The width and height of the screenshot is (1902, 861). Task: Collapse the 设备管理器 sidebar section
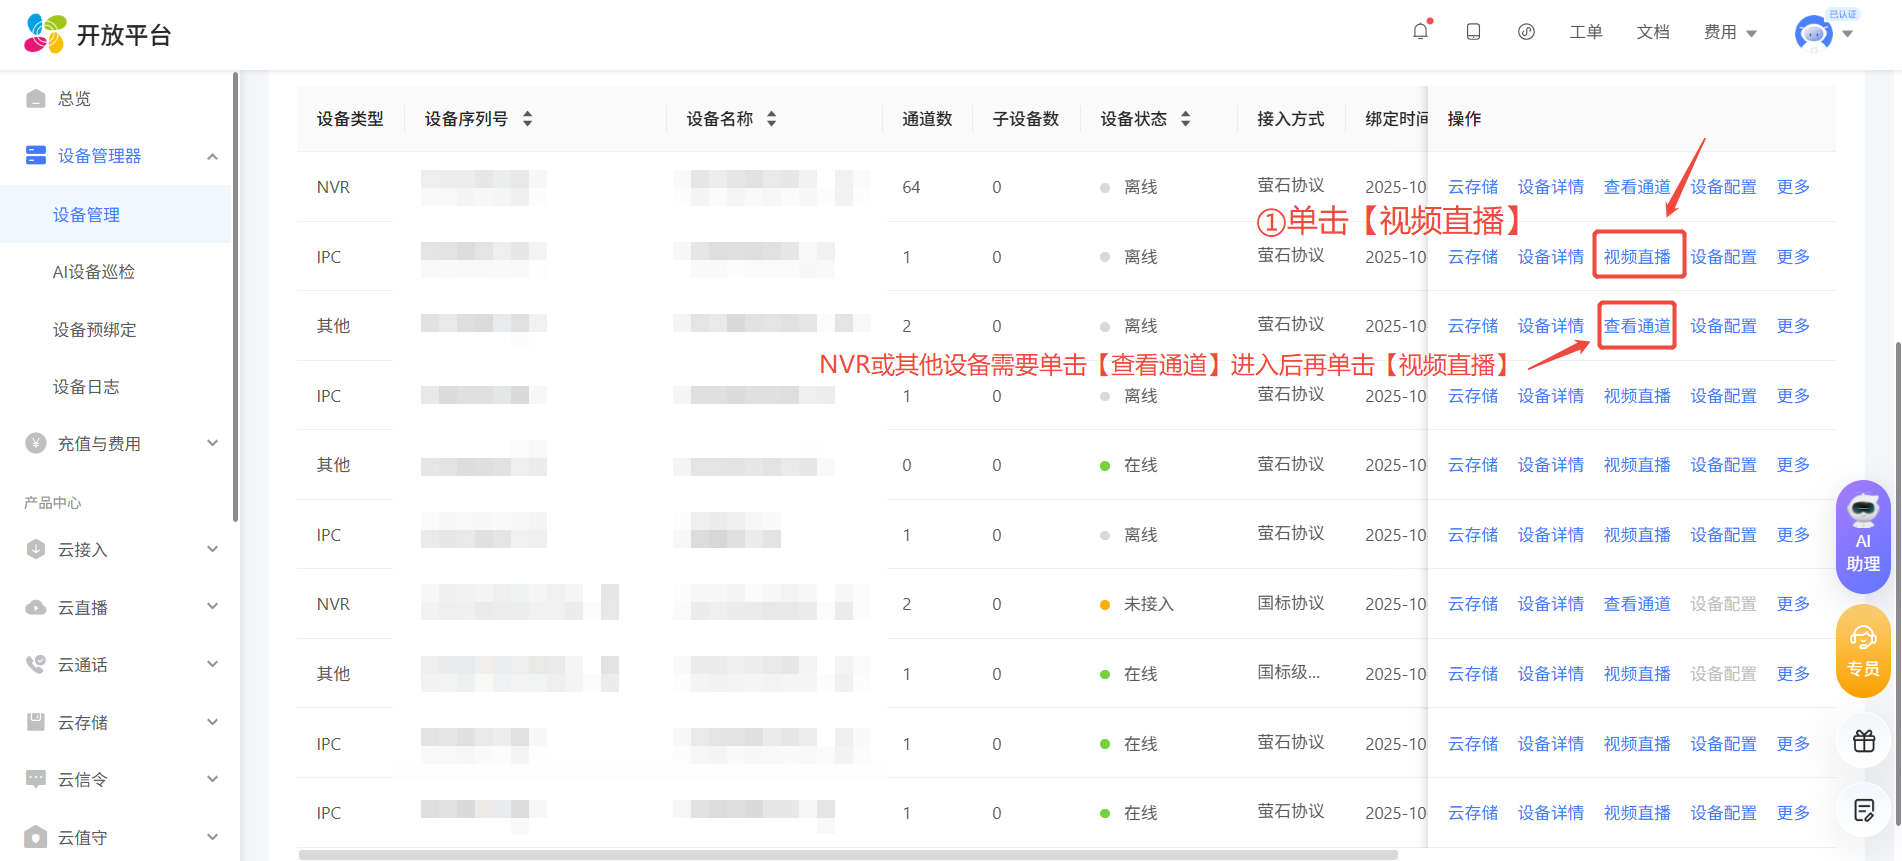(211, 156)
